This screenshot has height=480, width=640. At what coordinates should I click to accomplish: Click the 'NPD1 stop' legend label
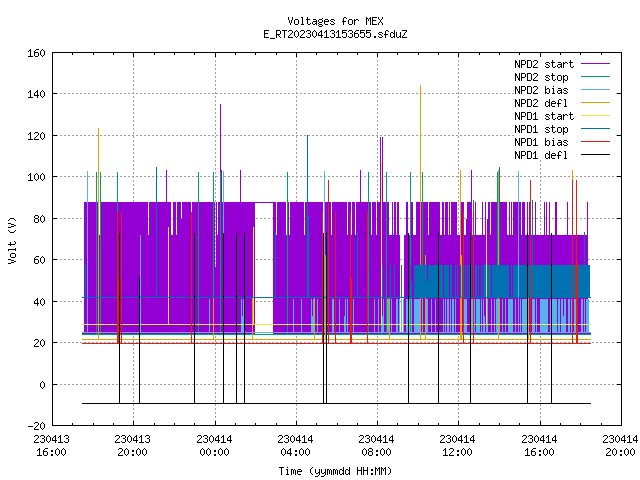tap(541, 129)
